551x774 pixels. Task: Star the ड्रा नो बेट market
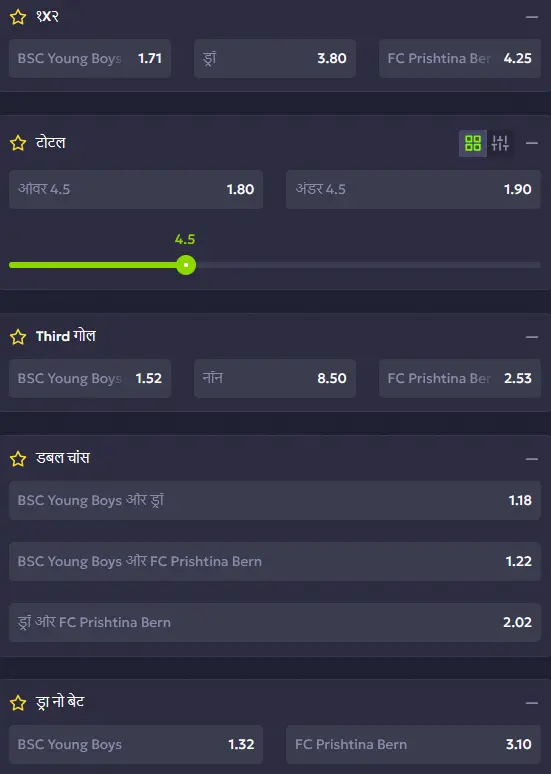click(x=18, y=703)
